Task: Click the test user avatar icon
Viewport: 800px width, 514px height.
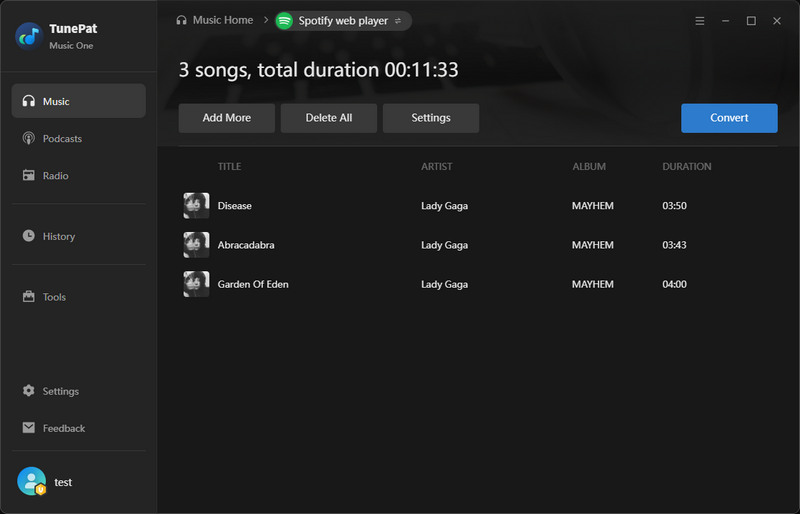Action: coord(32,481)
